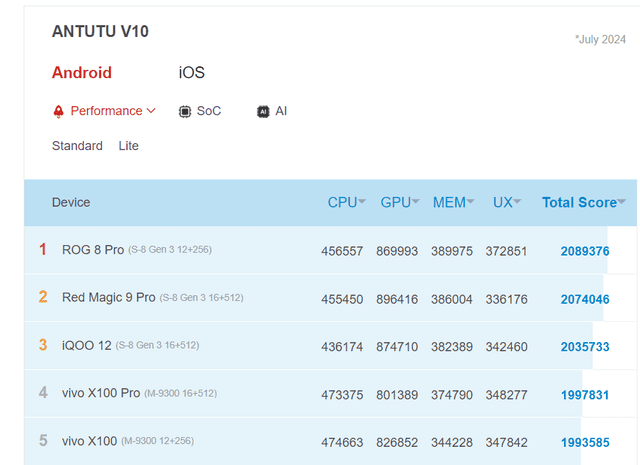
Task: Click the SoC chip icon
Action: 185,111
